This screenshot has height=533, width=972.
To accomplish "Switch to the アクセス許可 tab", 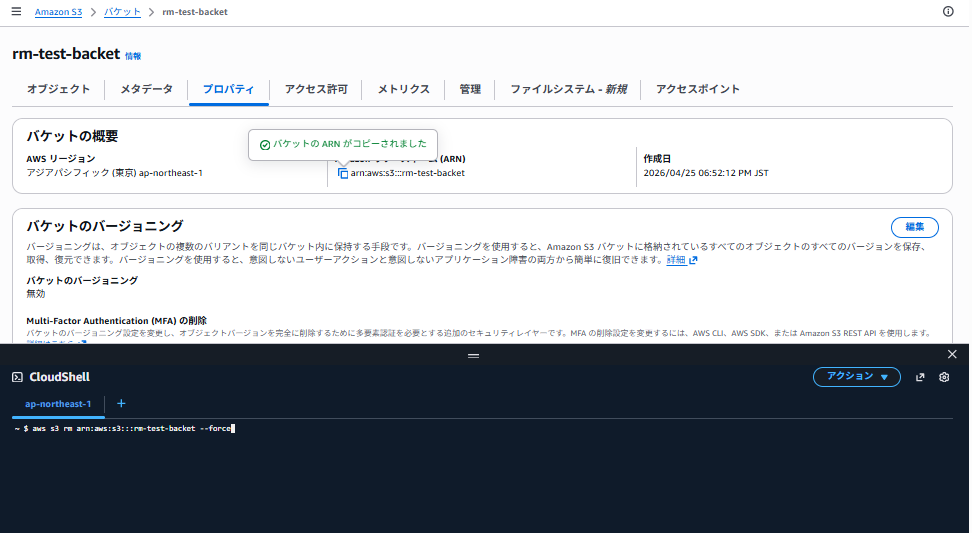I will (x=316, y=89).
